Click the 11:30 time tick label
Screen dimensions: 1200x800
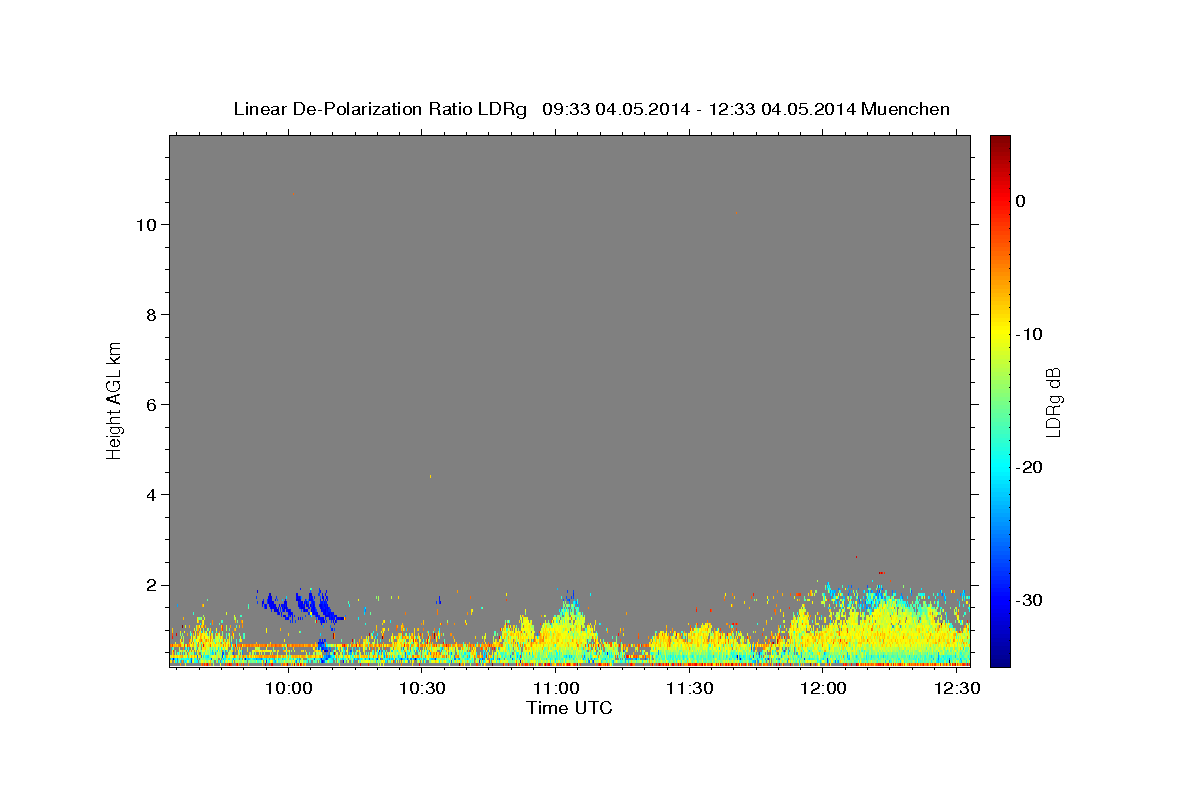[689, 689]
